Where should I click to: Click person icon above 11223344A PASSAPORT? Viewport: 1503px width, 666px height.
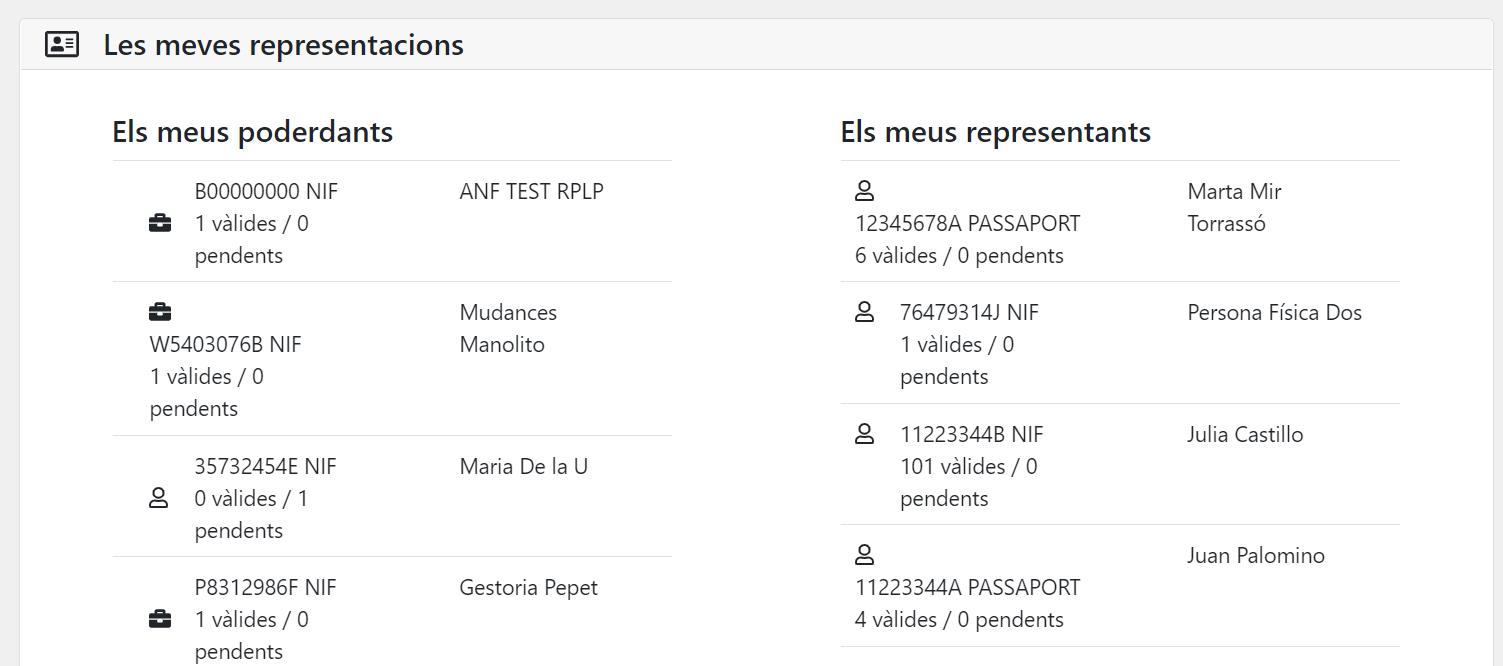[865, 555]
